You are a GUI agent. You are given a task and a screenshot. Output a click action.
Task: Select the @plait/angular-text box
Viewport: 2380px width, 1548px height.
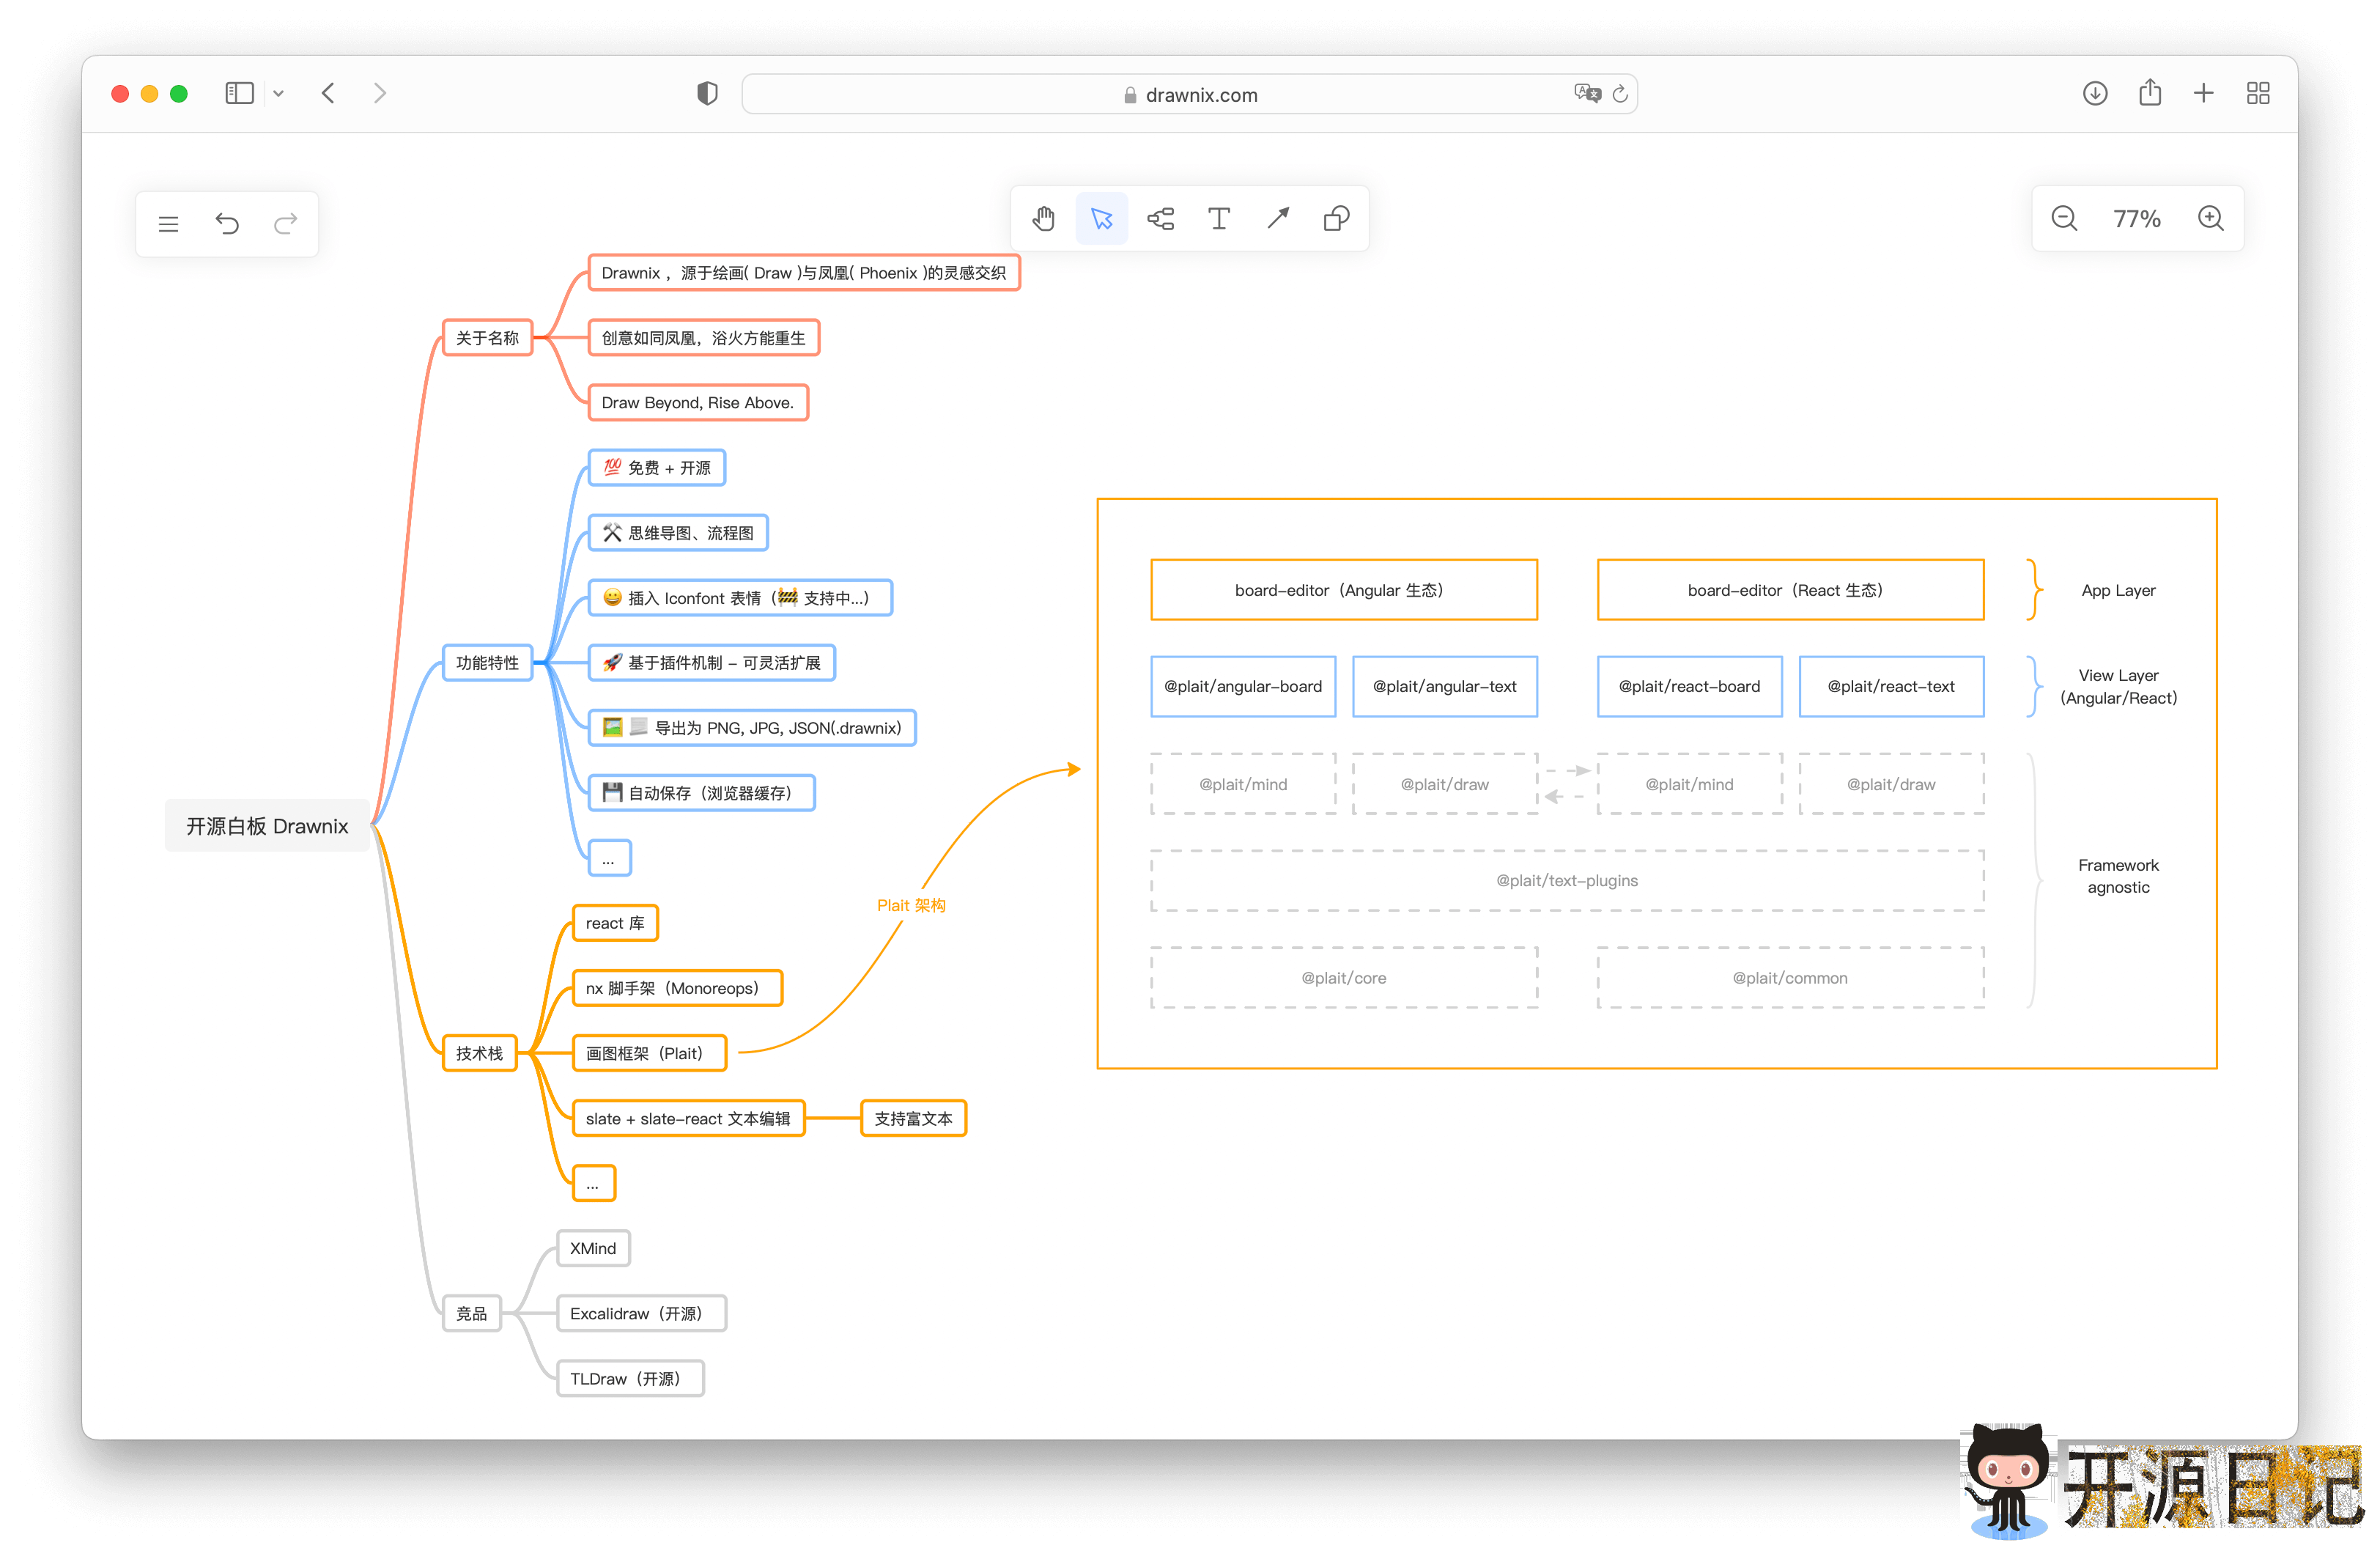(x=1444, y=686)
